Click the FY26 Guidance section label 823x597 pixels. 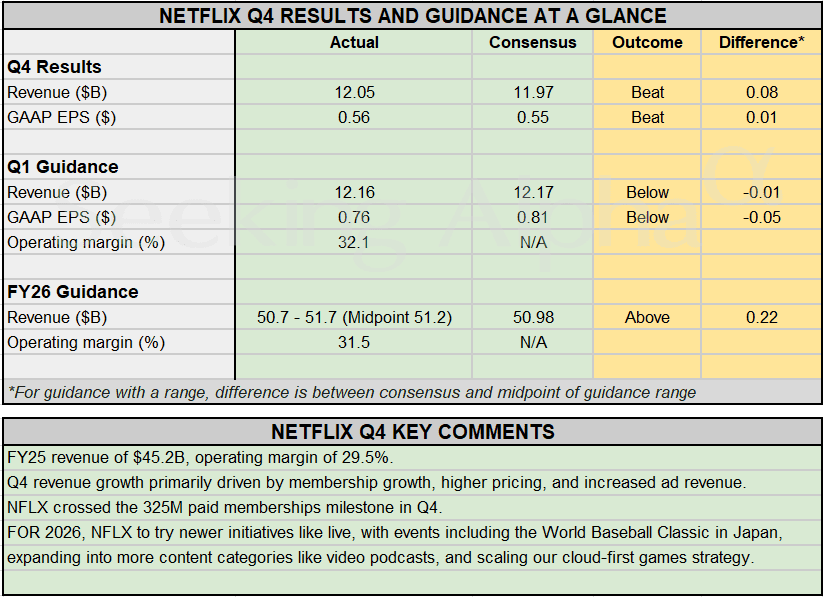coord(73,292)
